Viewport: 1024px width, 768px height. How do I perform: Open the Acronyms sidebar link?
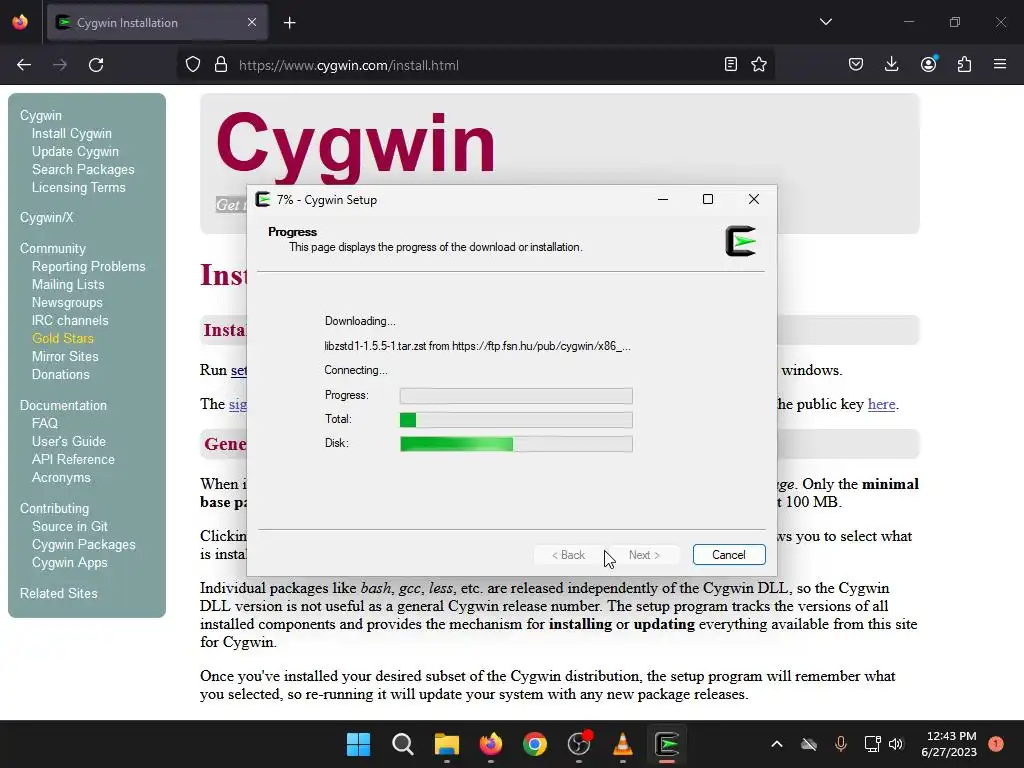61,477
